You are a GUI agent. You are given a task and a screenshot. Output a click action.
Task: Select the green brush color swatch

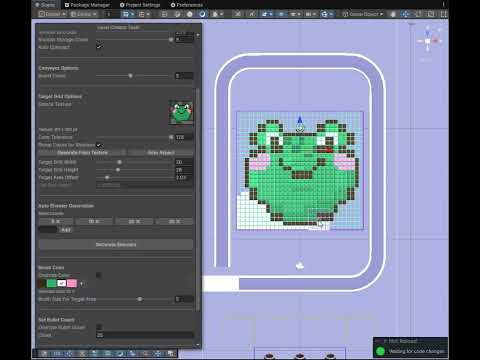click(51, 283)
